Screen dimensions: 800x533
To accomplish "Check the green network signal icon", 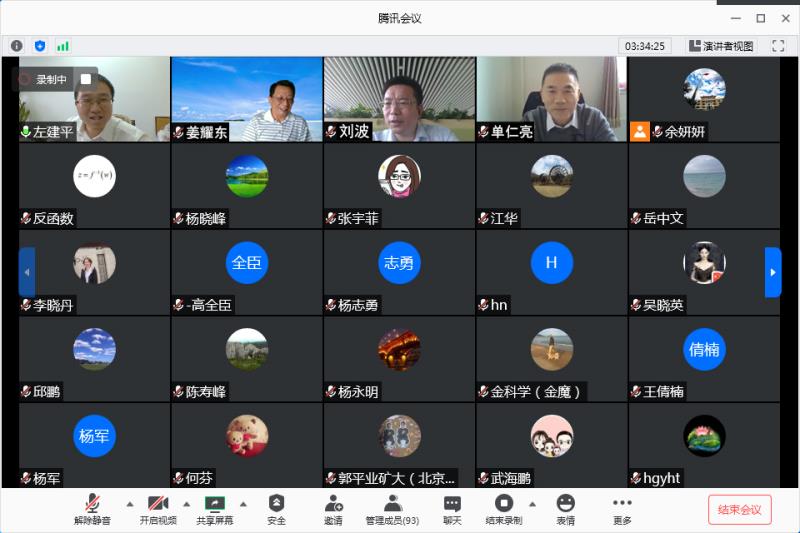I will (63, 46).
